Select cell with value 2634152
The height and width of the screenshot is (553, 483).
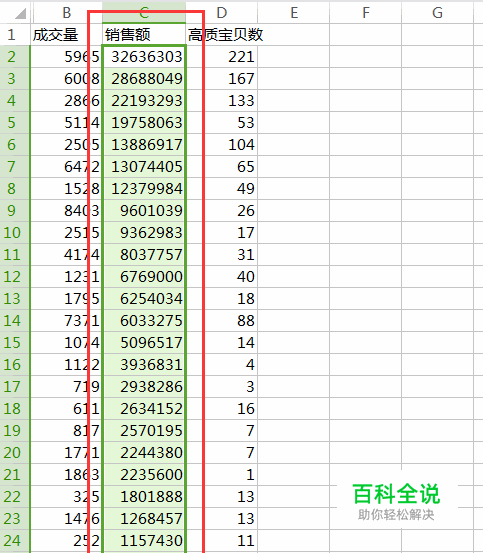click(x=144, y=408)
